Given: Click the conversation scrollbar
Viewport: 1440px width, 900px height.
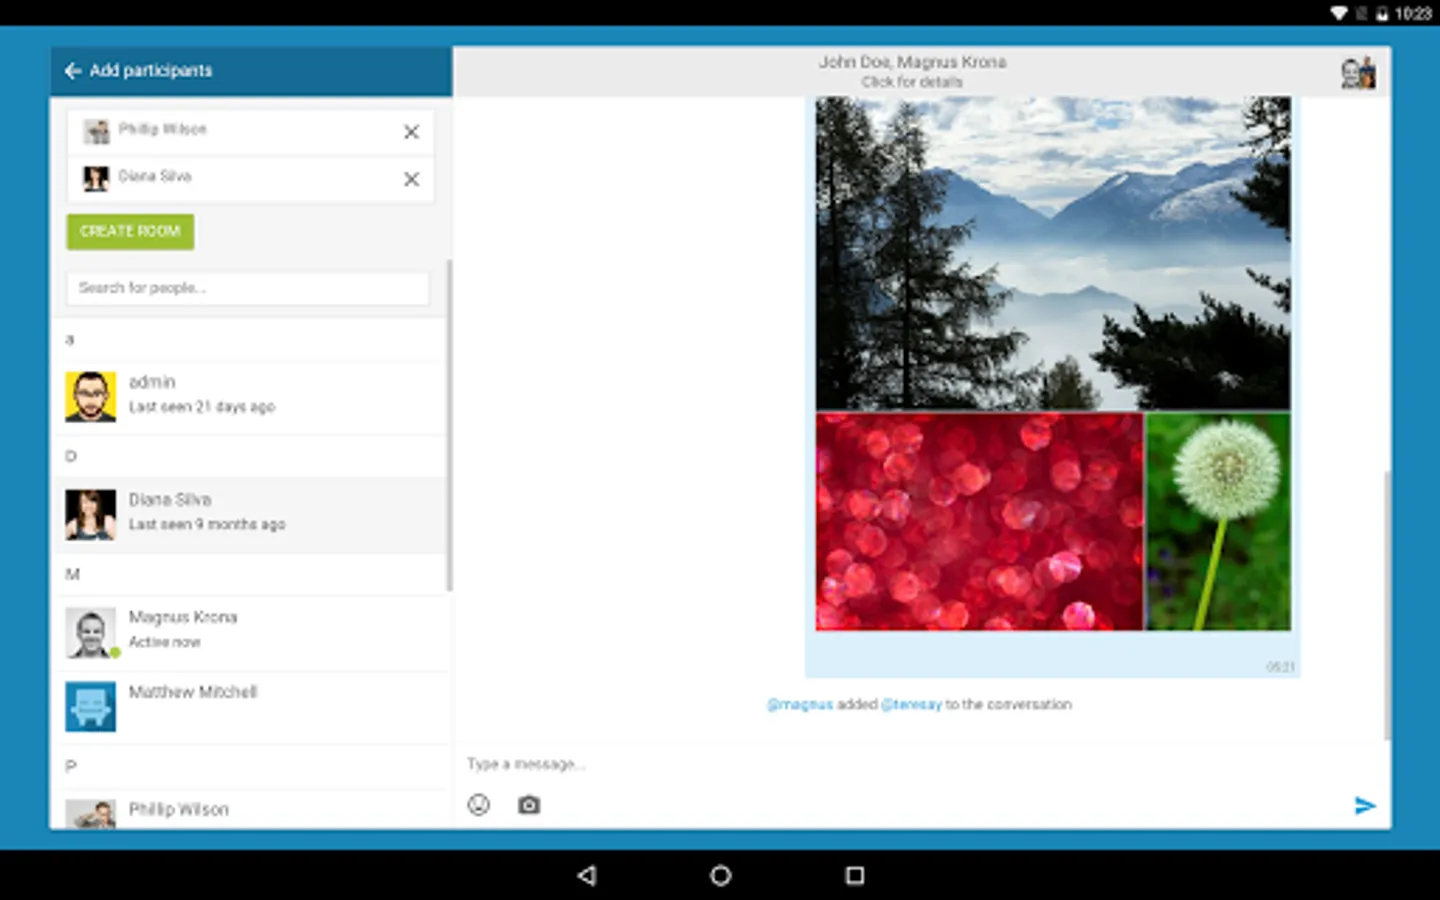Looking at the screenshot, I should click(1387, 605).
